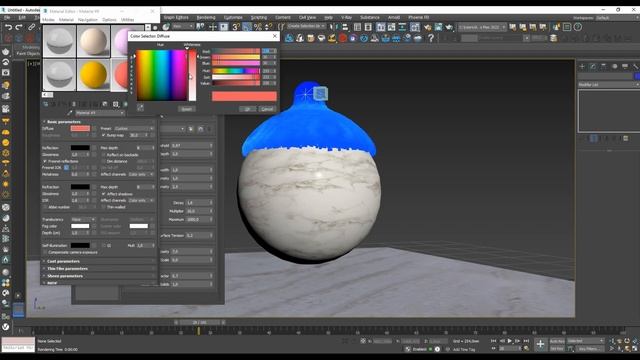Open the Preset dropdown in Basic parameters
Image resolution: width=640 pixels, height=360 pixels.
pyautogui.click(x=134, y=129)
